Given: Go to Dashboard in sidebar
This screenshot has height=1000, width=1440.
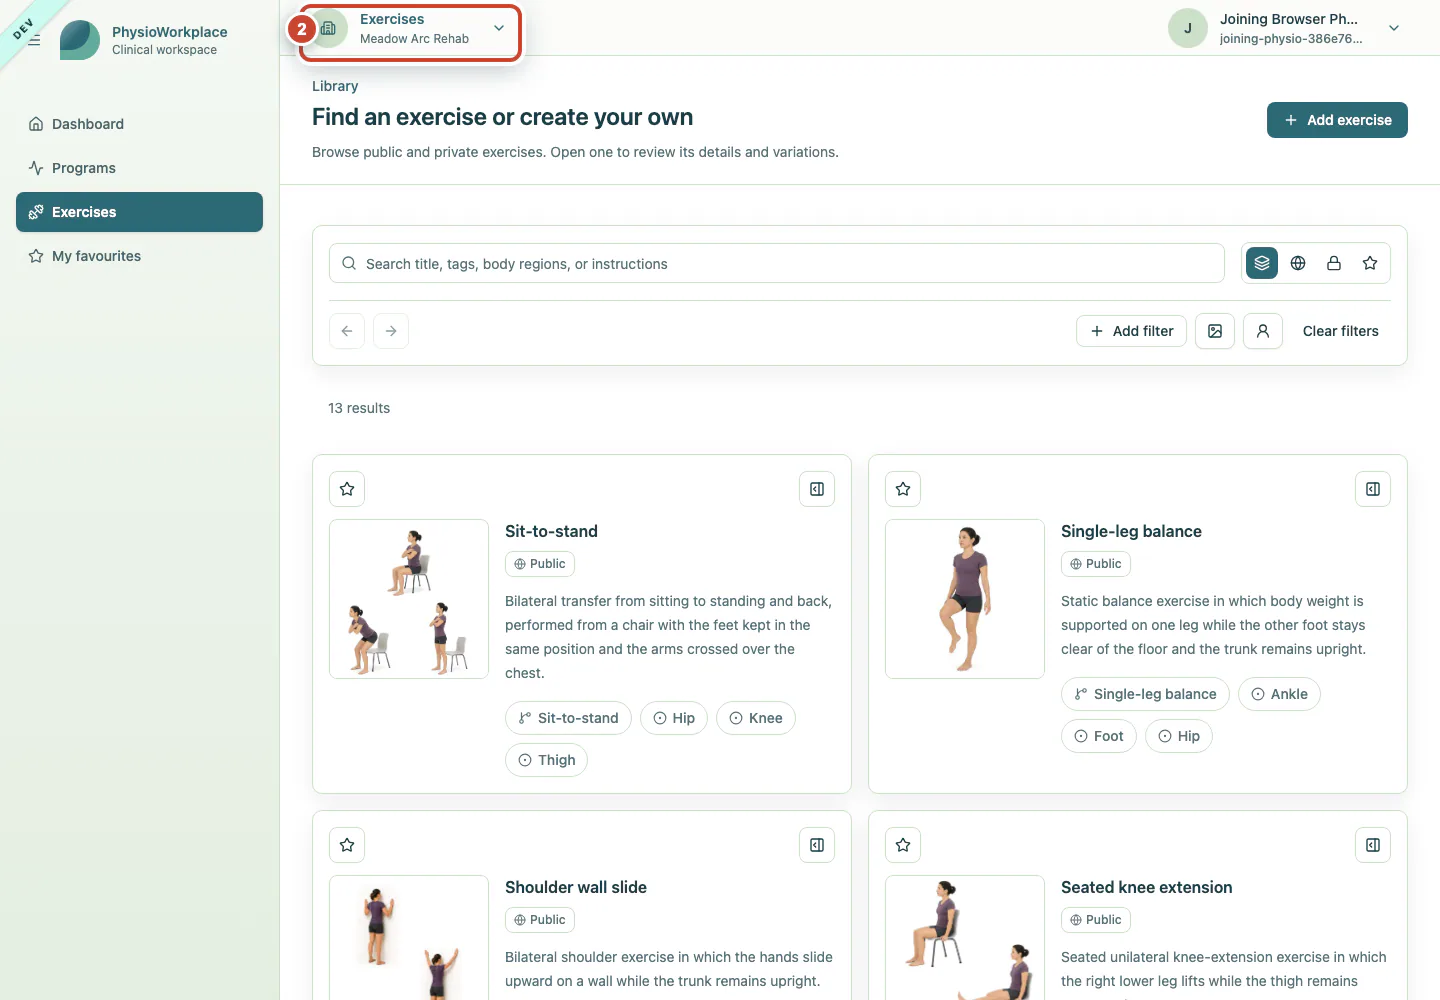Looking at the screenshot, I should click(x=139, y=124).
